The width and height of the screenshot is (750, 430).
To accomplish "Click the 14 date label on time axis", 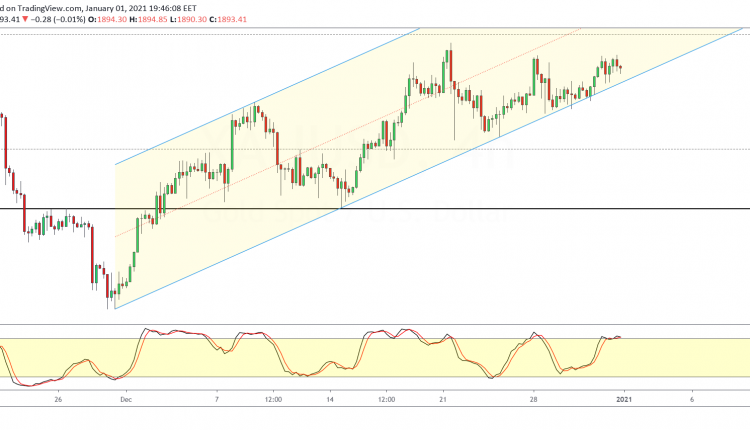I will pyautogui.click(x=330, y=399).
